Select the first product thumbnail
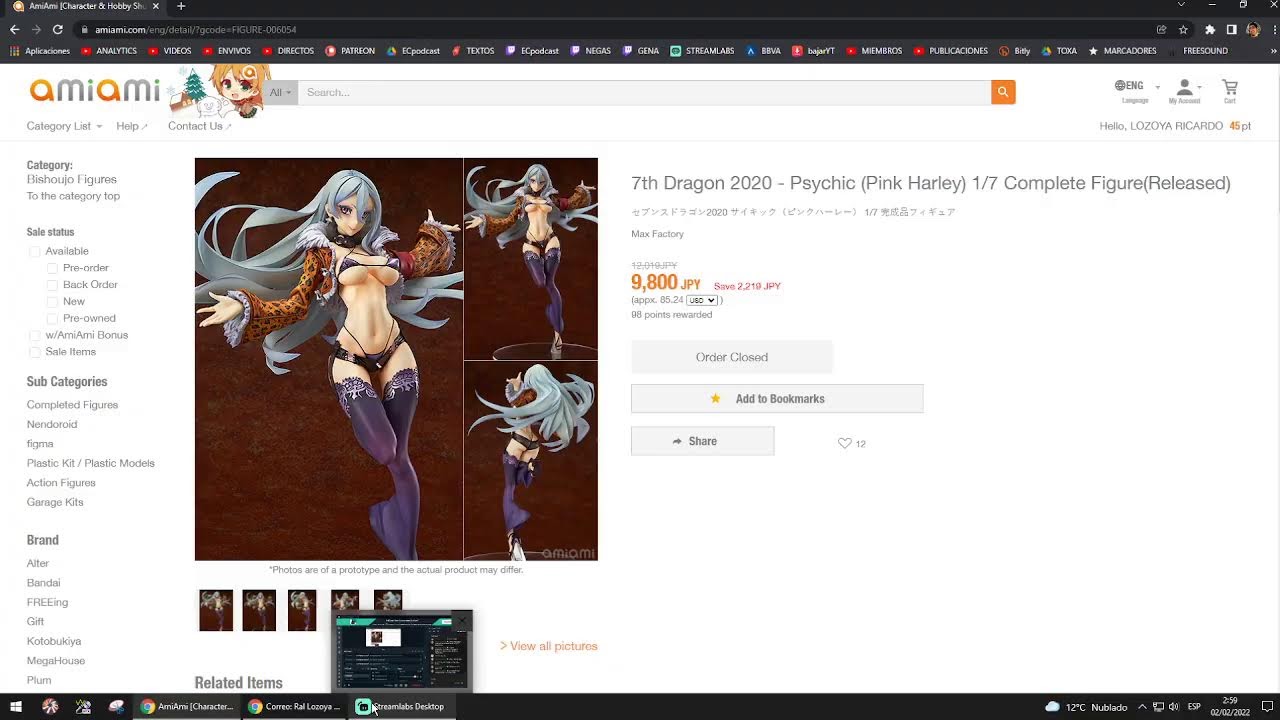This screenshot has height=720, width=1280. 216,610
